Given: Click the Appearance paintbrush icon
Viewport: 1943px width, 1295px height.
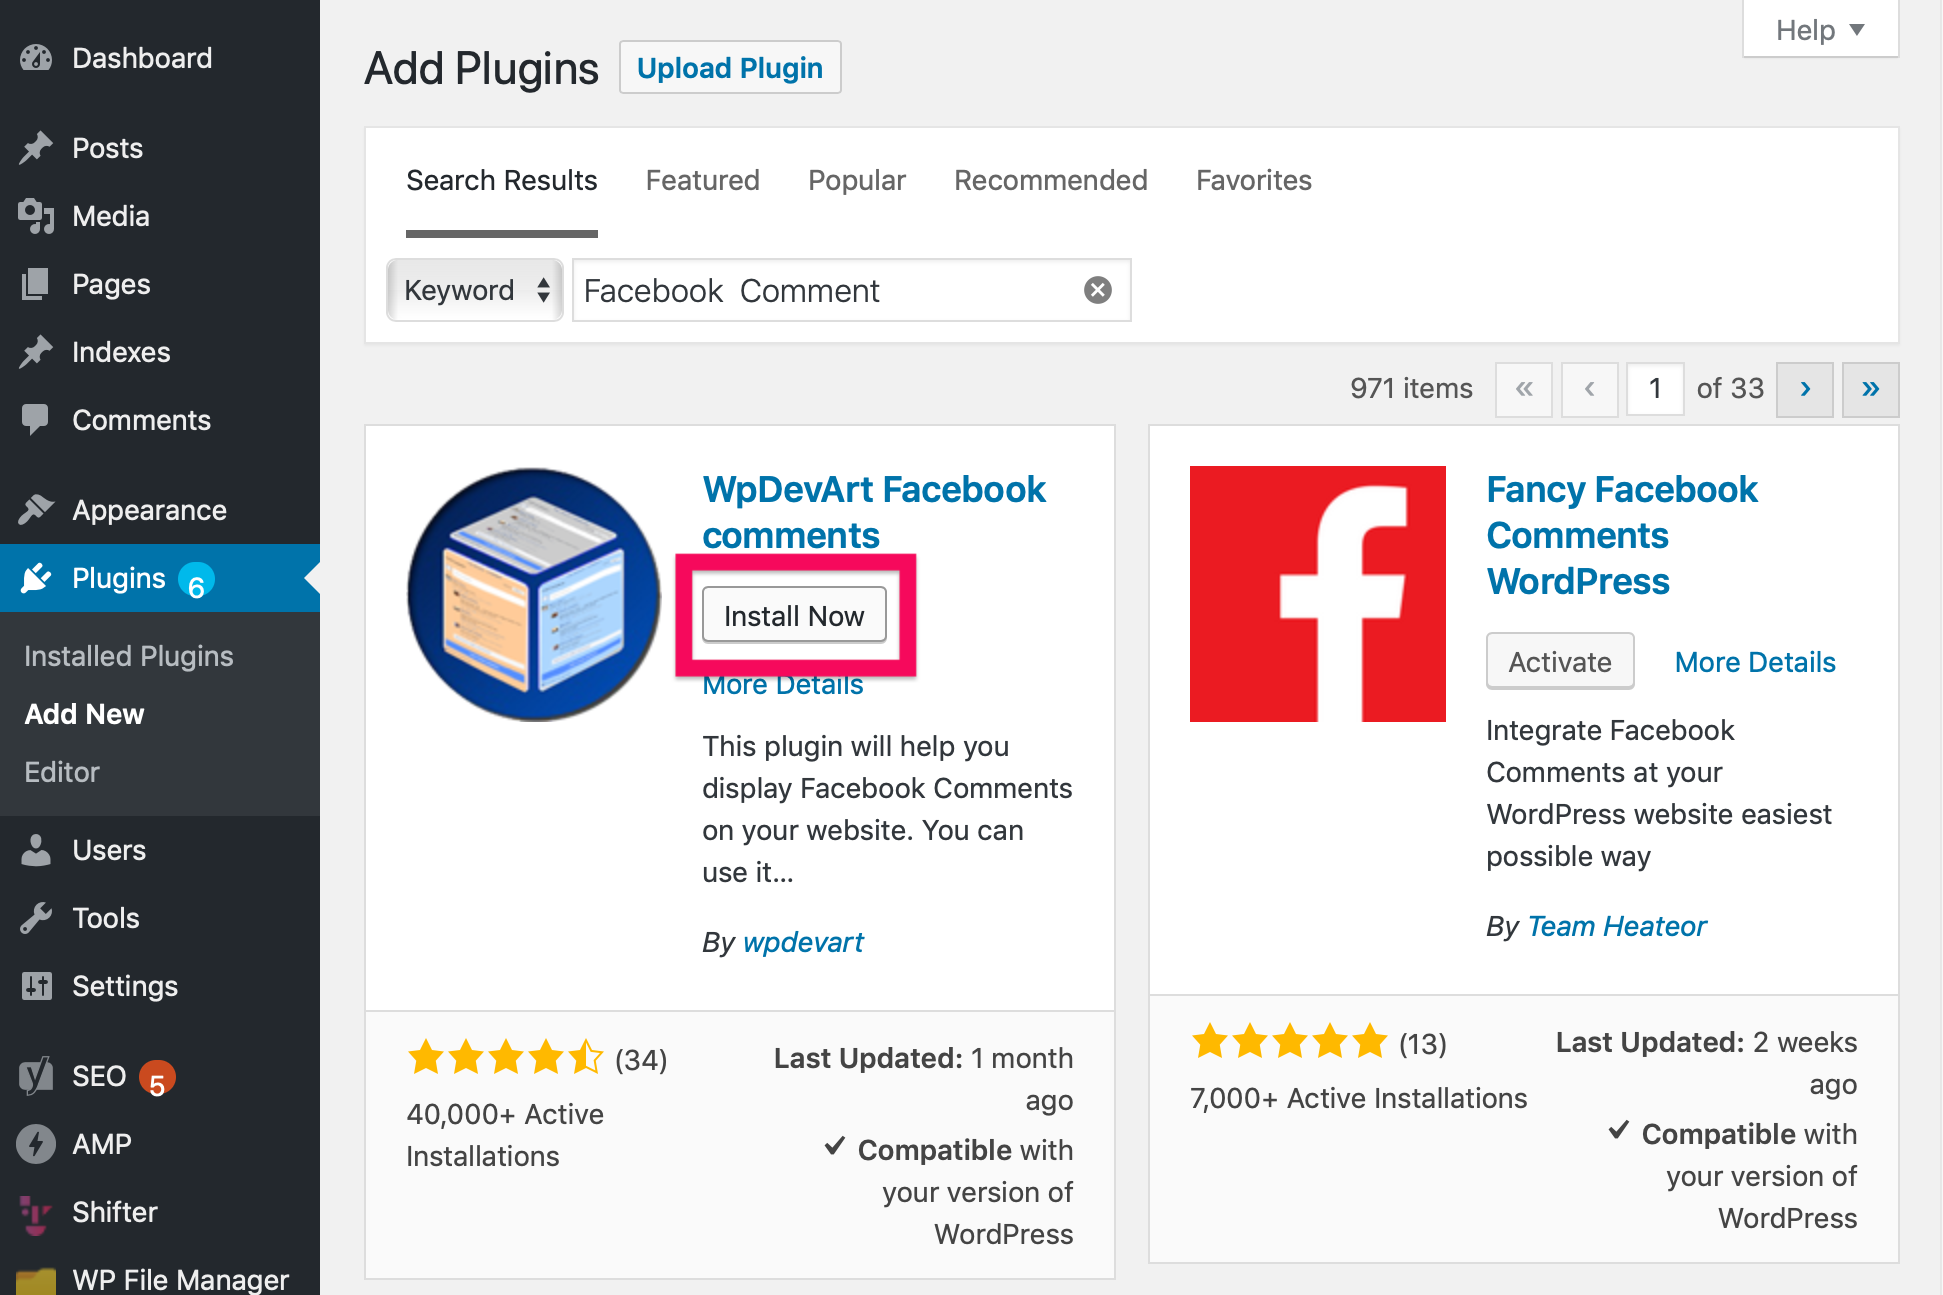Looking at the screenshot, I should click(36, 510).
